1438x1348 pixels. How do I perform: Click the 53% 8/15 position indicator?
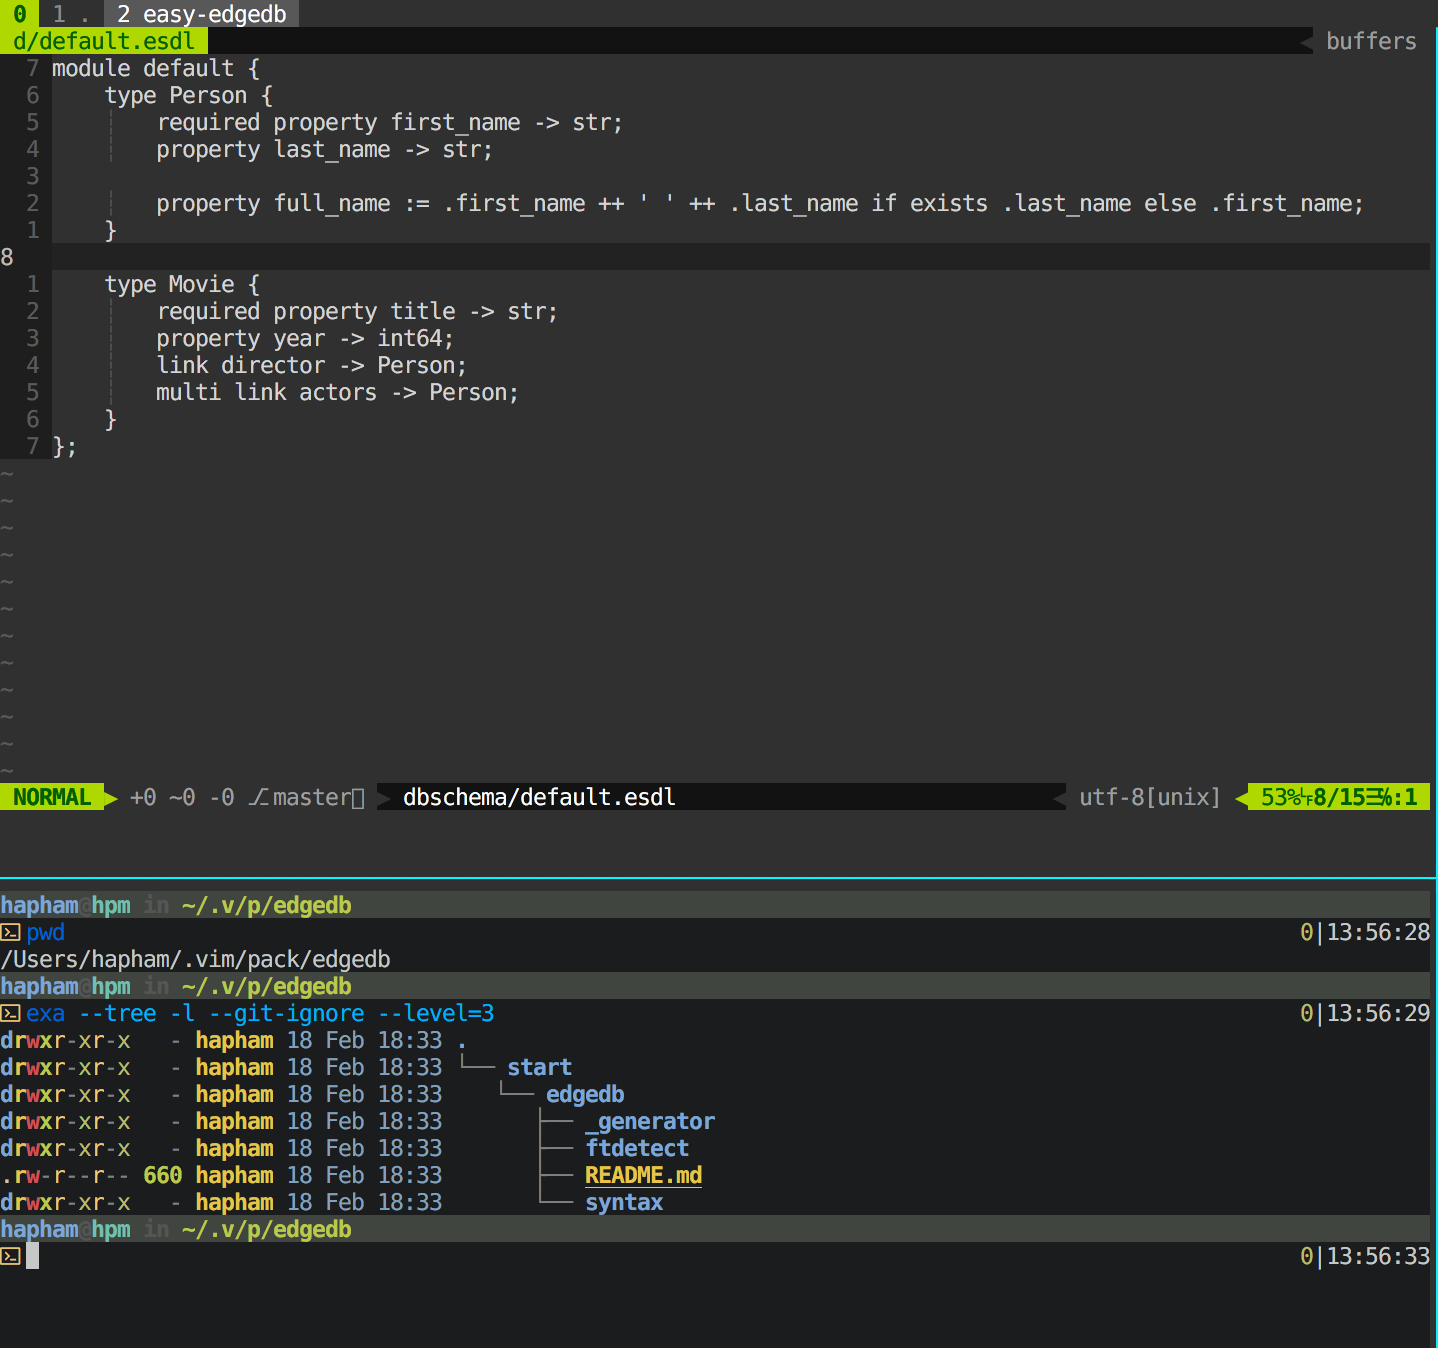pyautogui.click(x=1339, y=797)
